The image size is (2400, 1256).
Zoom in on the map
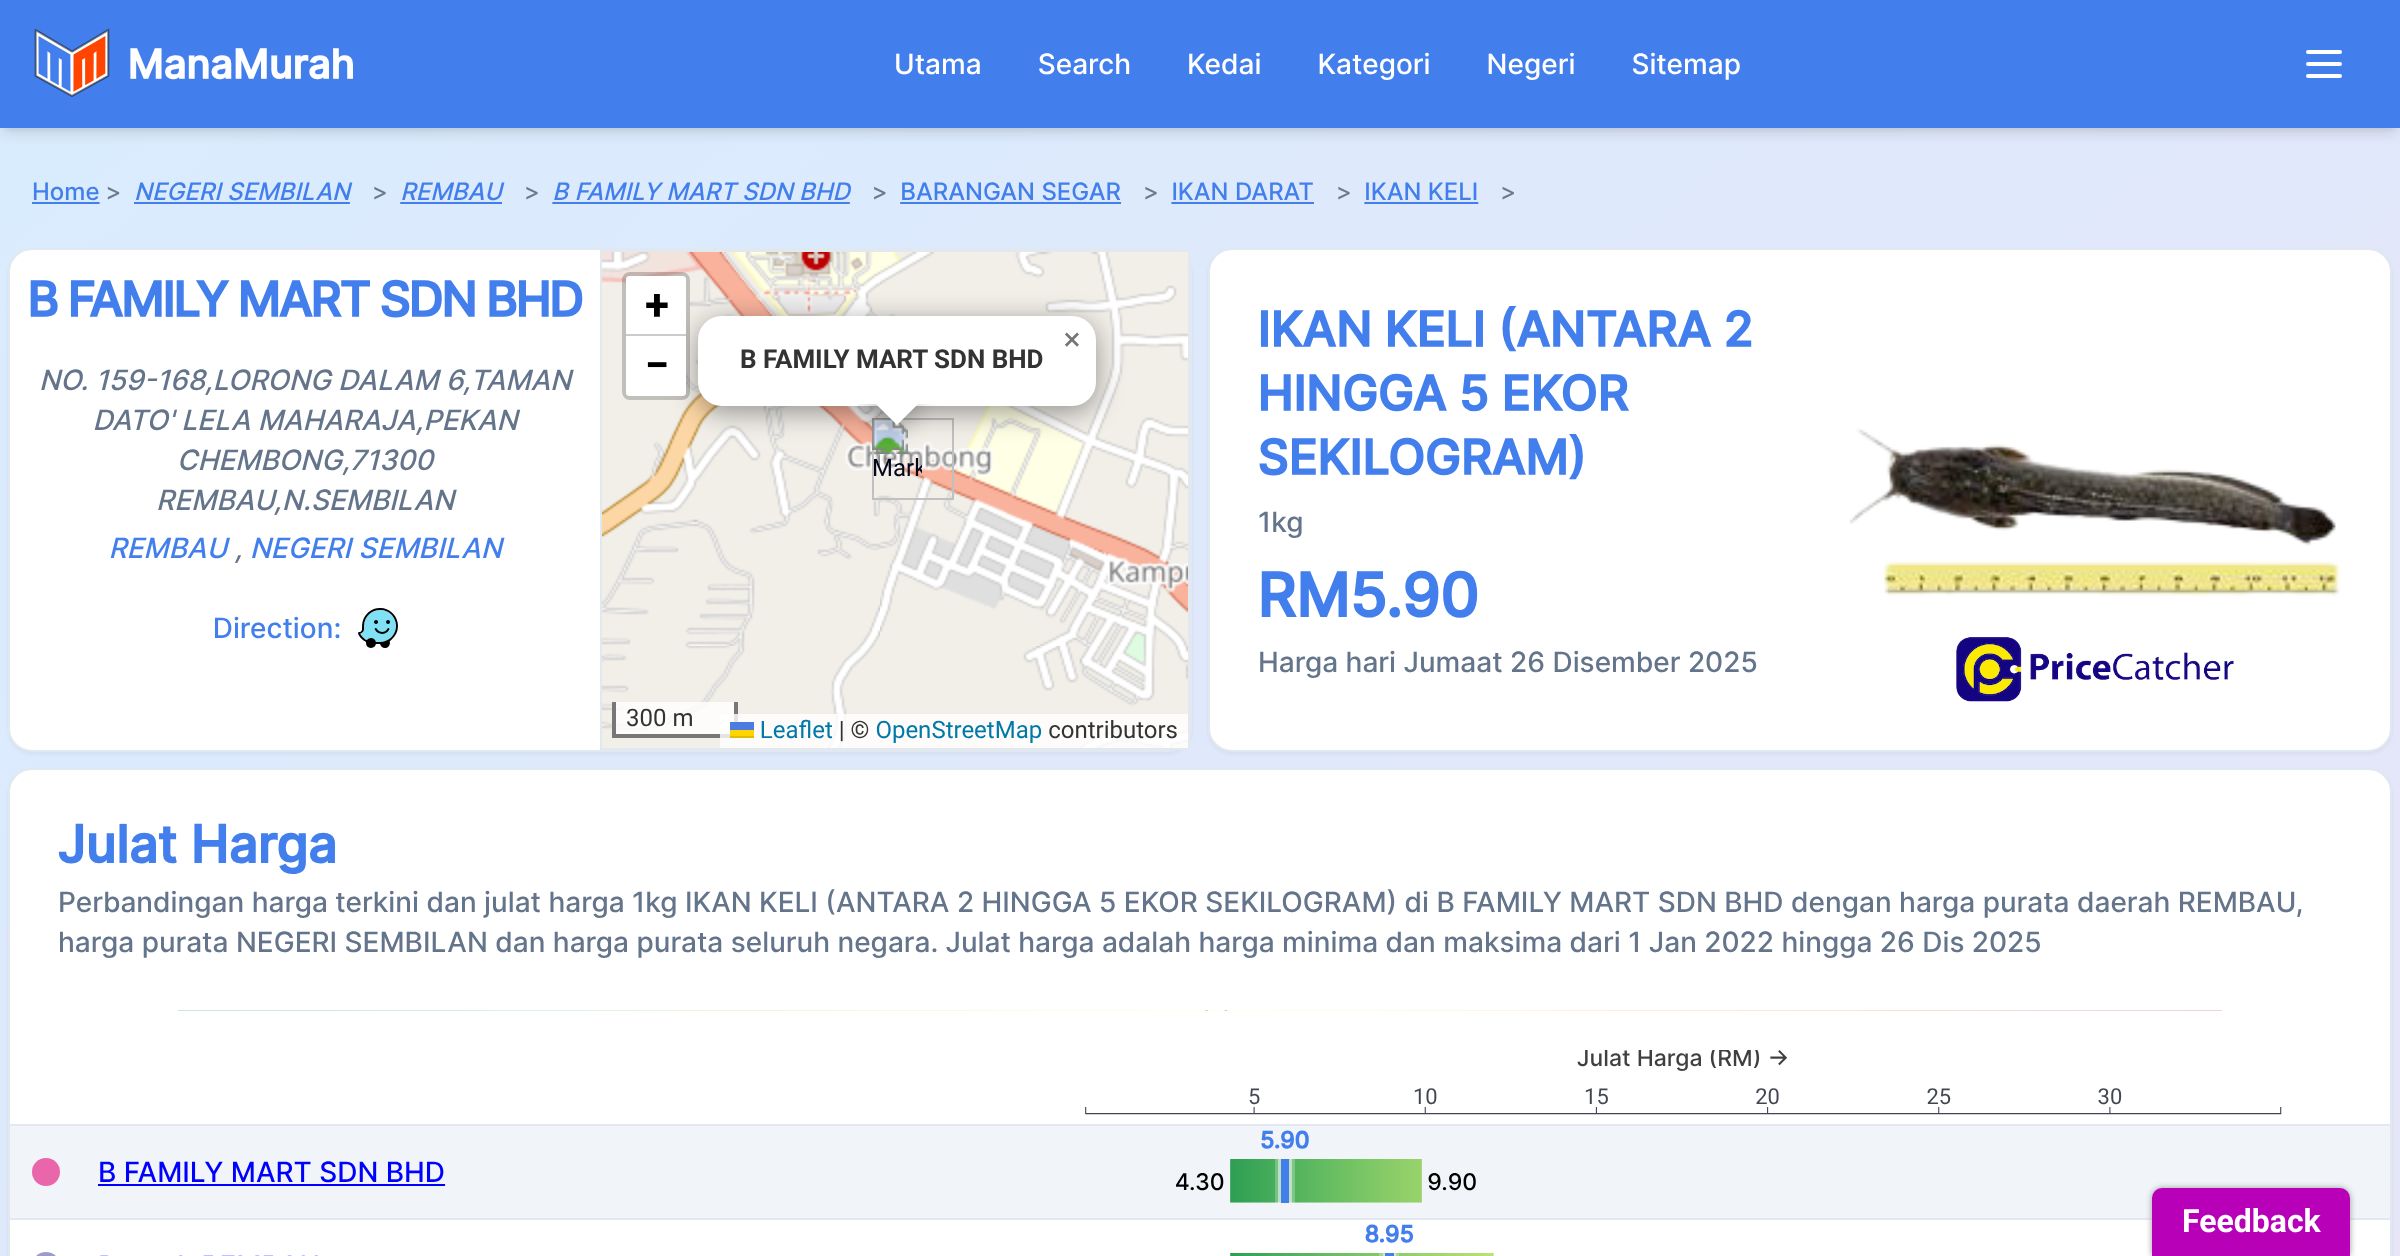656,306
